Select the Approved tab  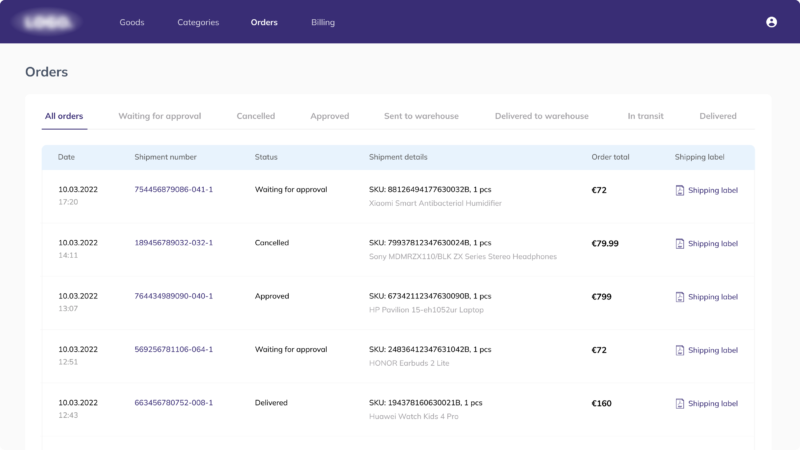point(329,116)
